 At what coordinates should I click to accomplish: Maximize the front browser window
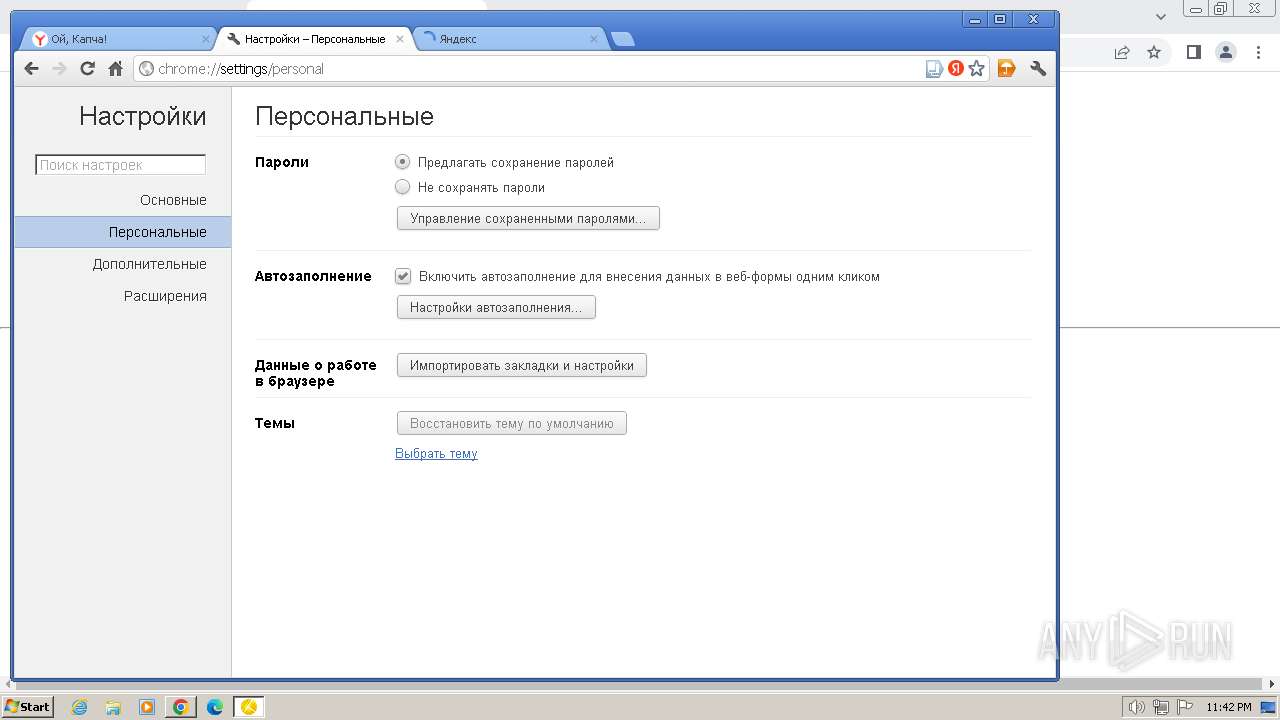coord(1000,19)
